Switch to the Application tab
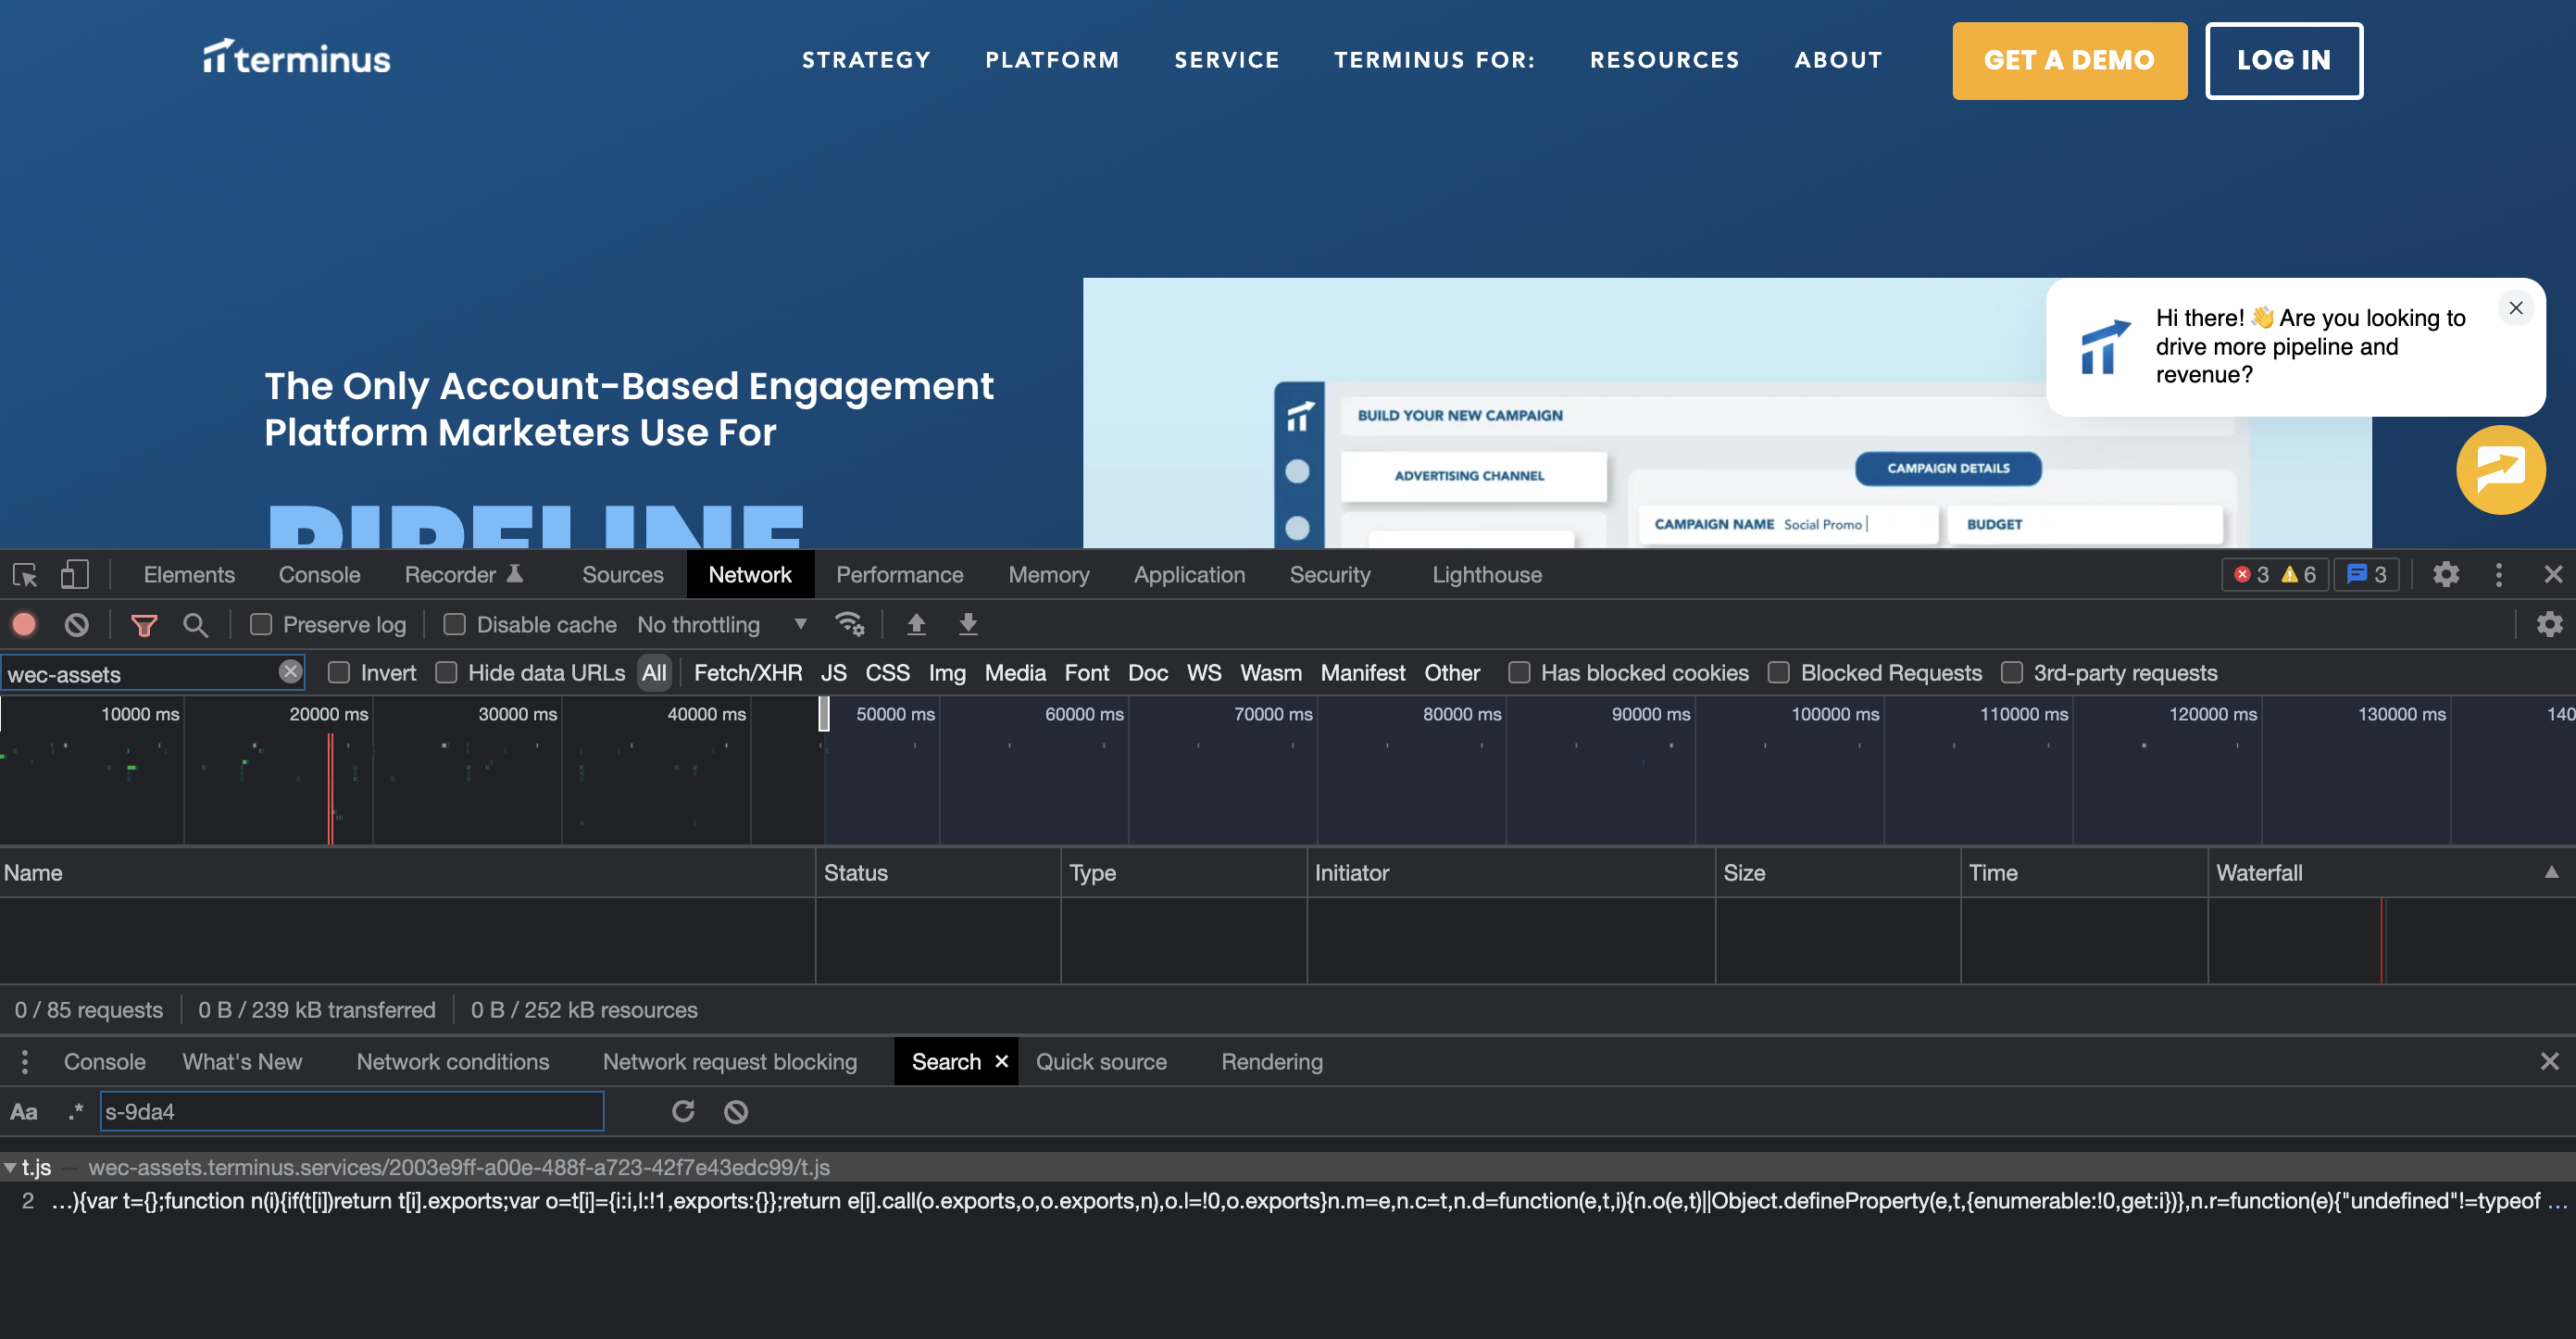The image size is (2576, 1339). click(1189, 575)
